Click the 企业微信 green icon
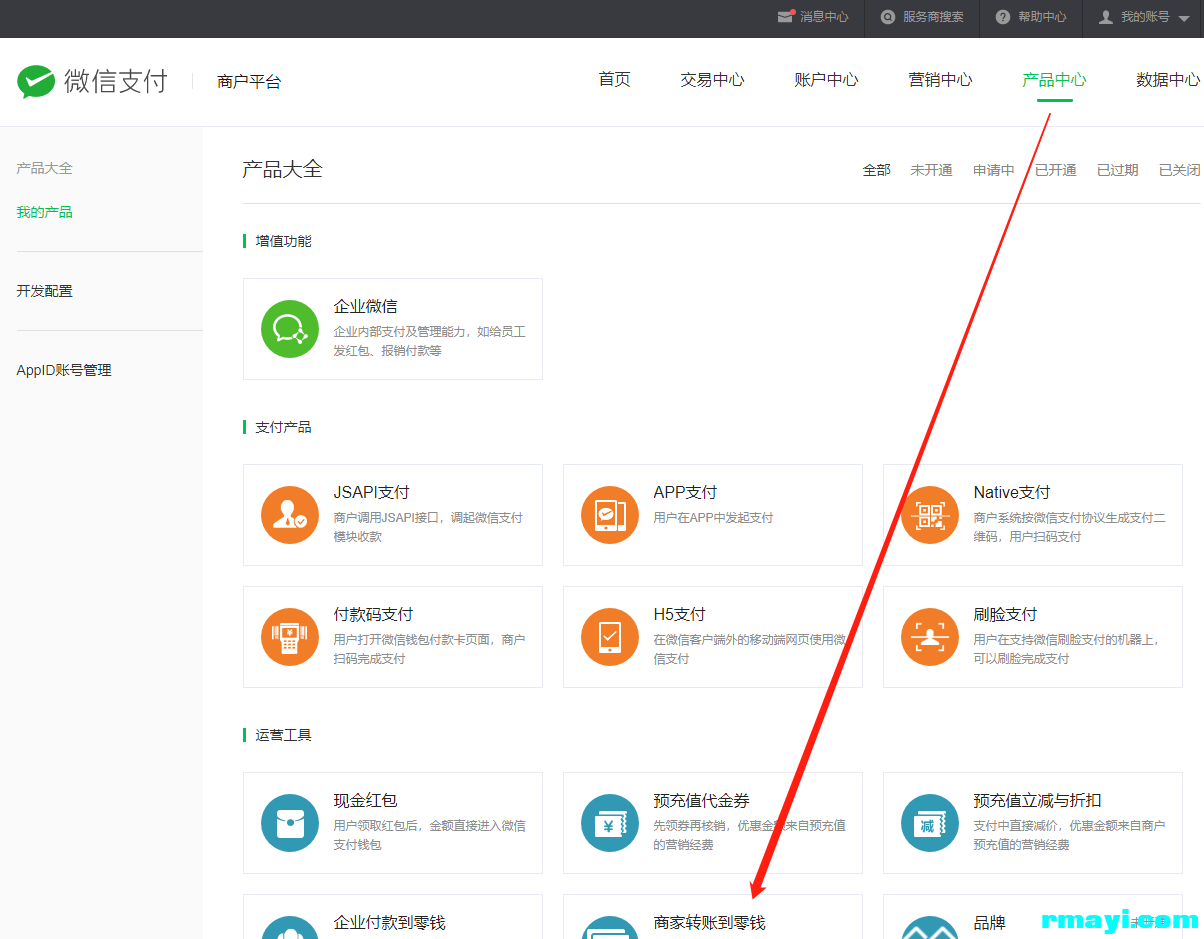The width and height of the screenshot is (1204, 939). point(290,328)
